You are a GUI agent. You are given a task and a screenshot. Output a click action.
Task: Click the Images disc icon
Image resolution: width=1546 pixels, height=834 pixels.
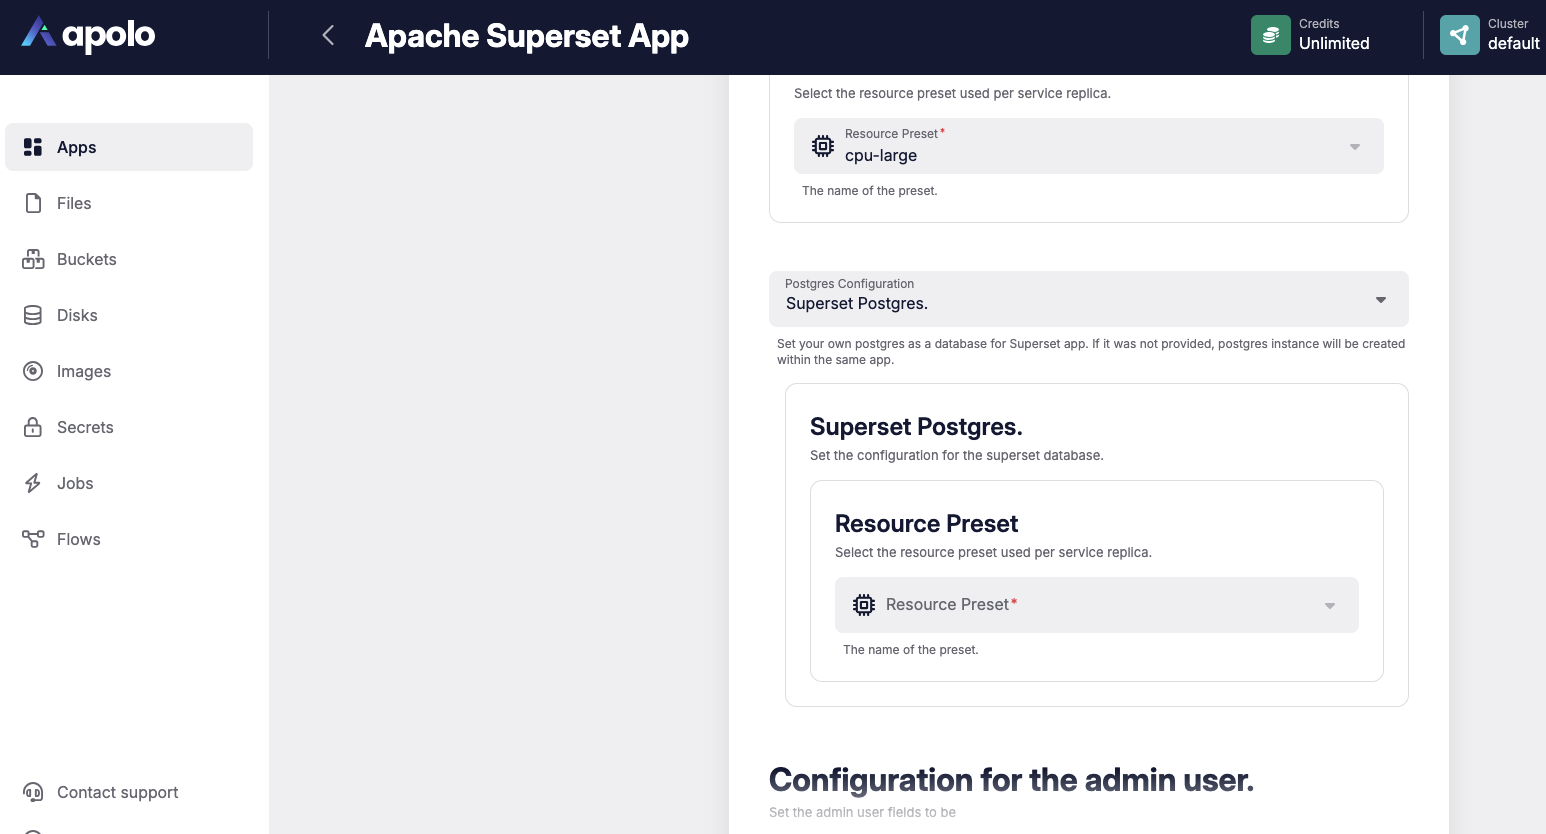[x=33, y=371]
